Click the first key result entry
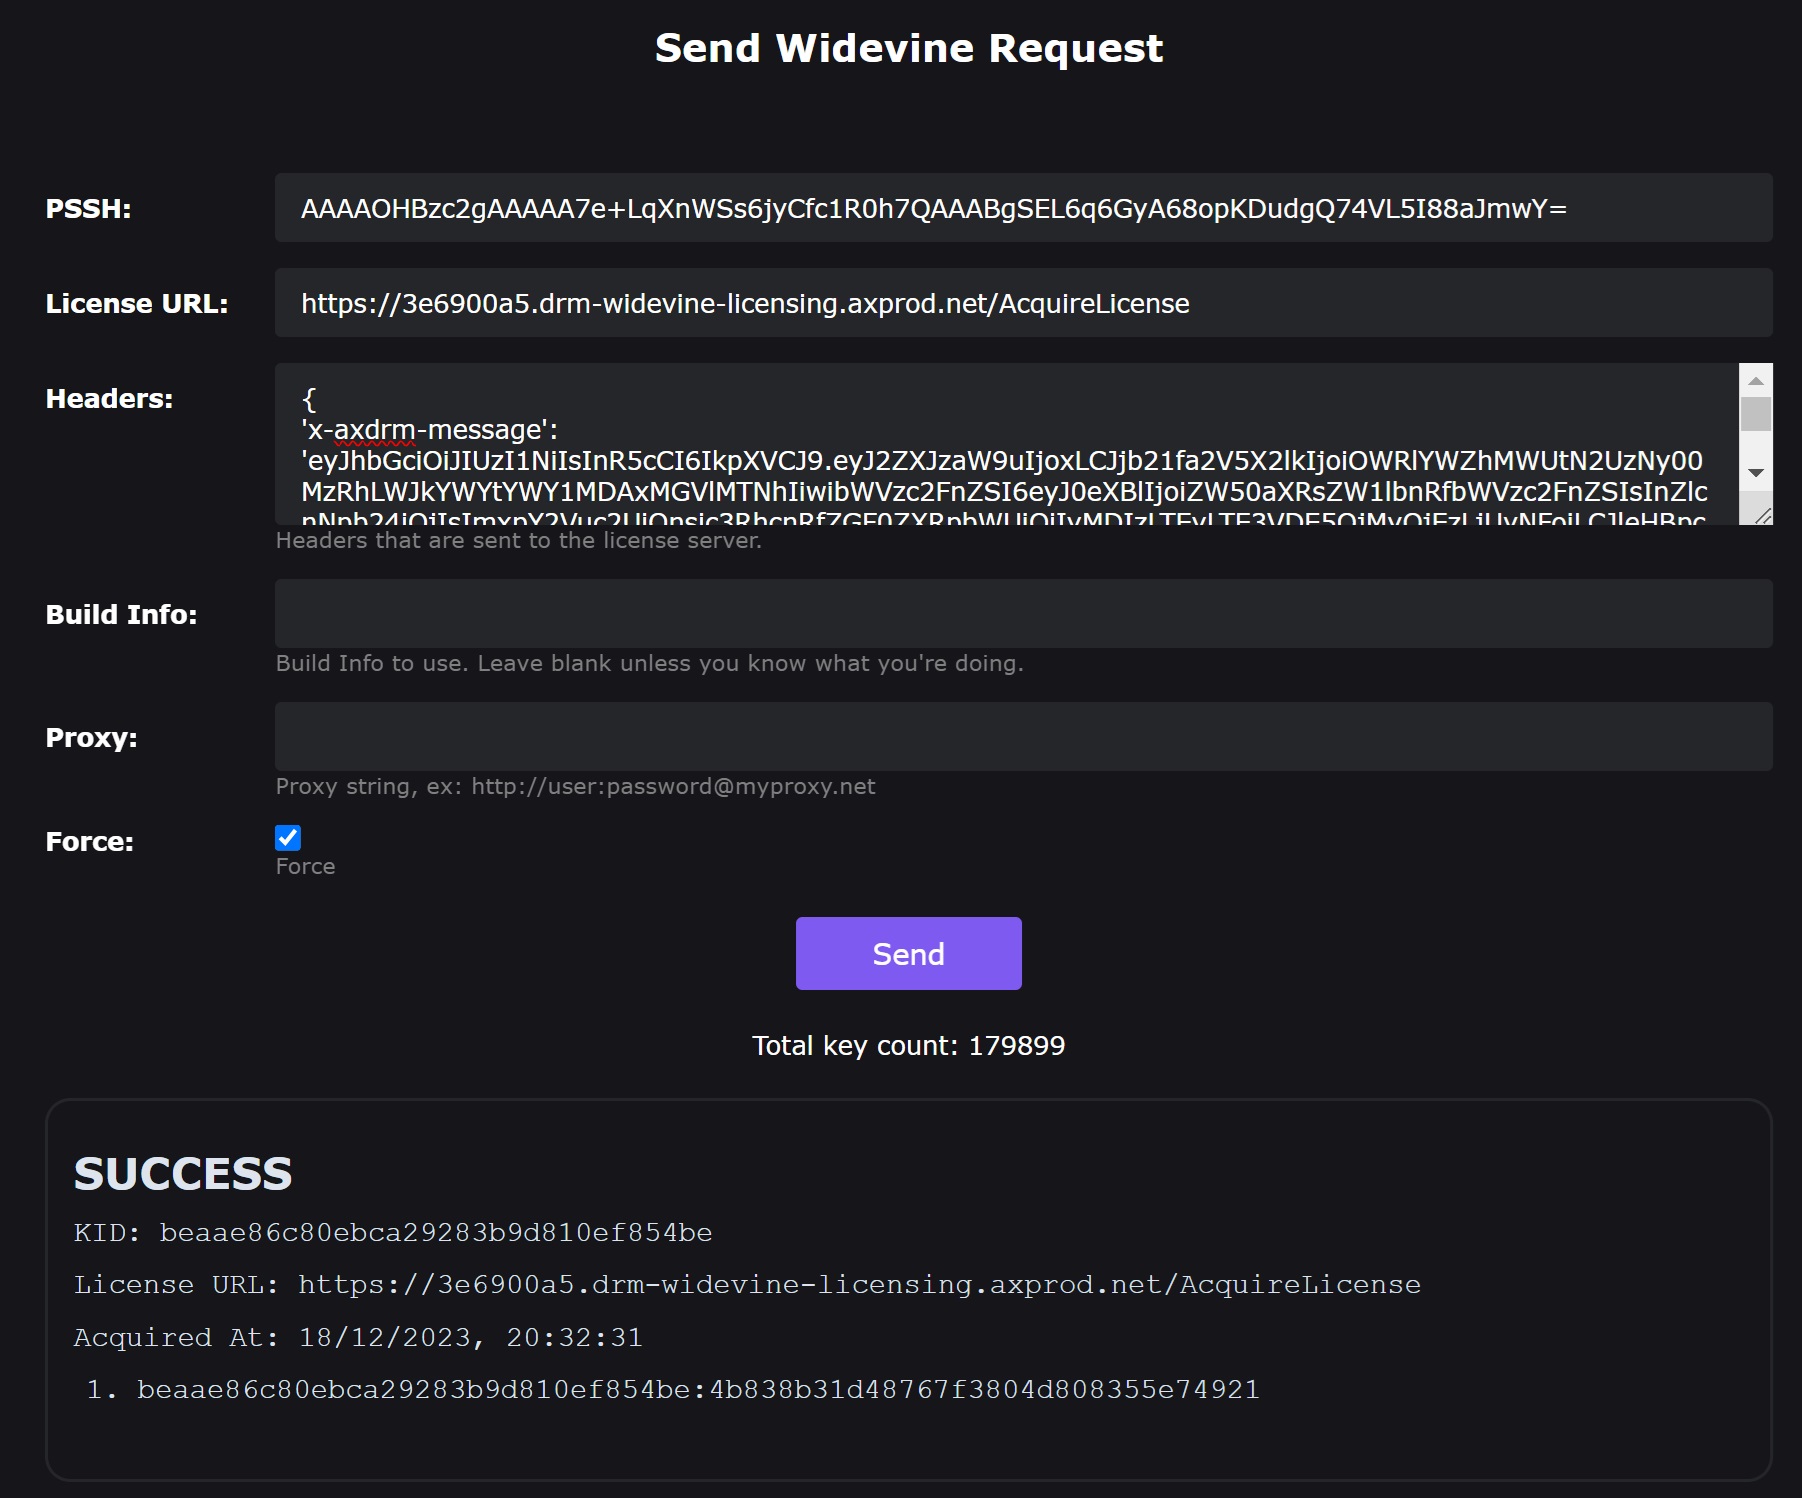Viewport: 1802px width, 1498px height. click(697, 1390)
